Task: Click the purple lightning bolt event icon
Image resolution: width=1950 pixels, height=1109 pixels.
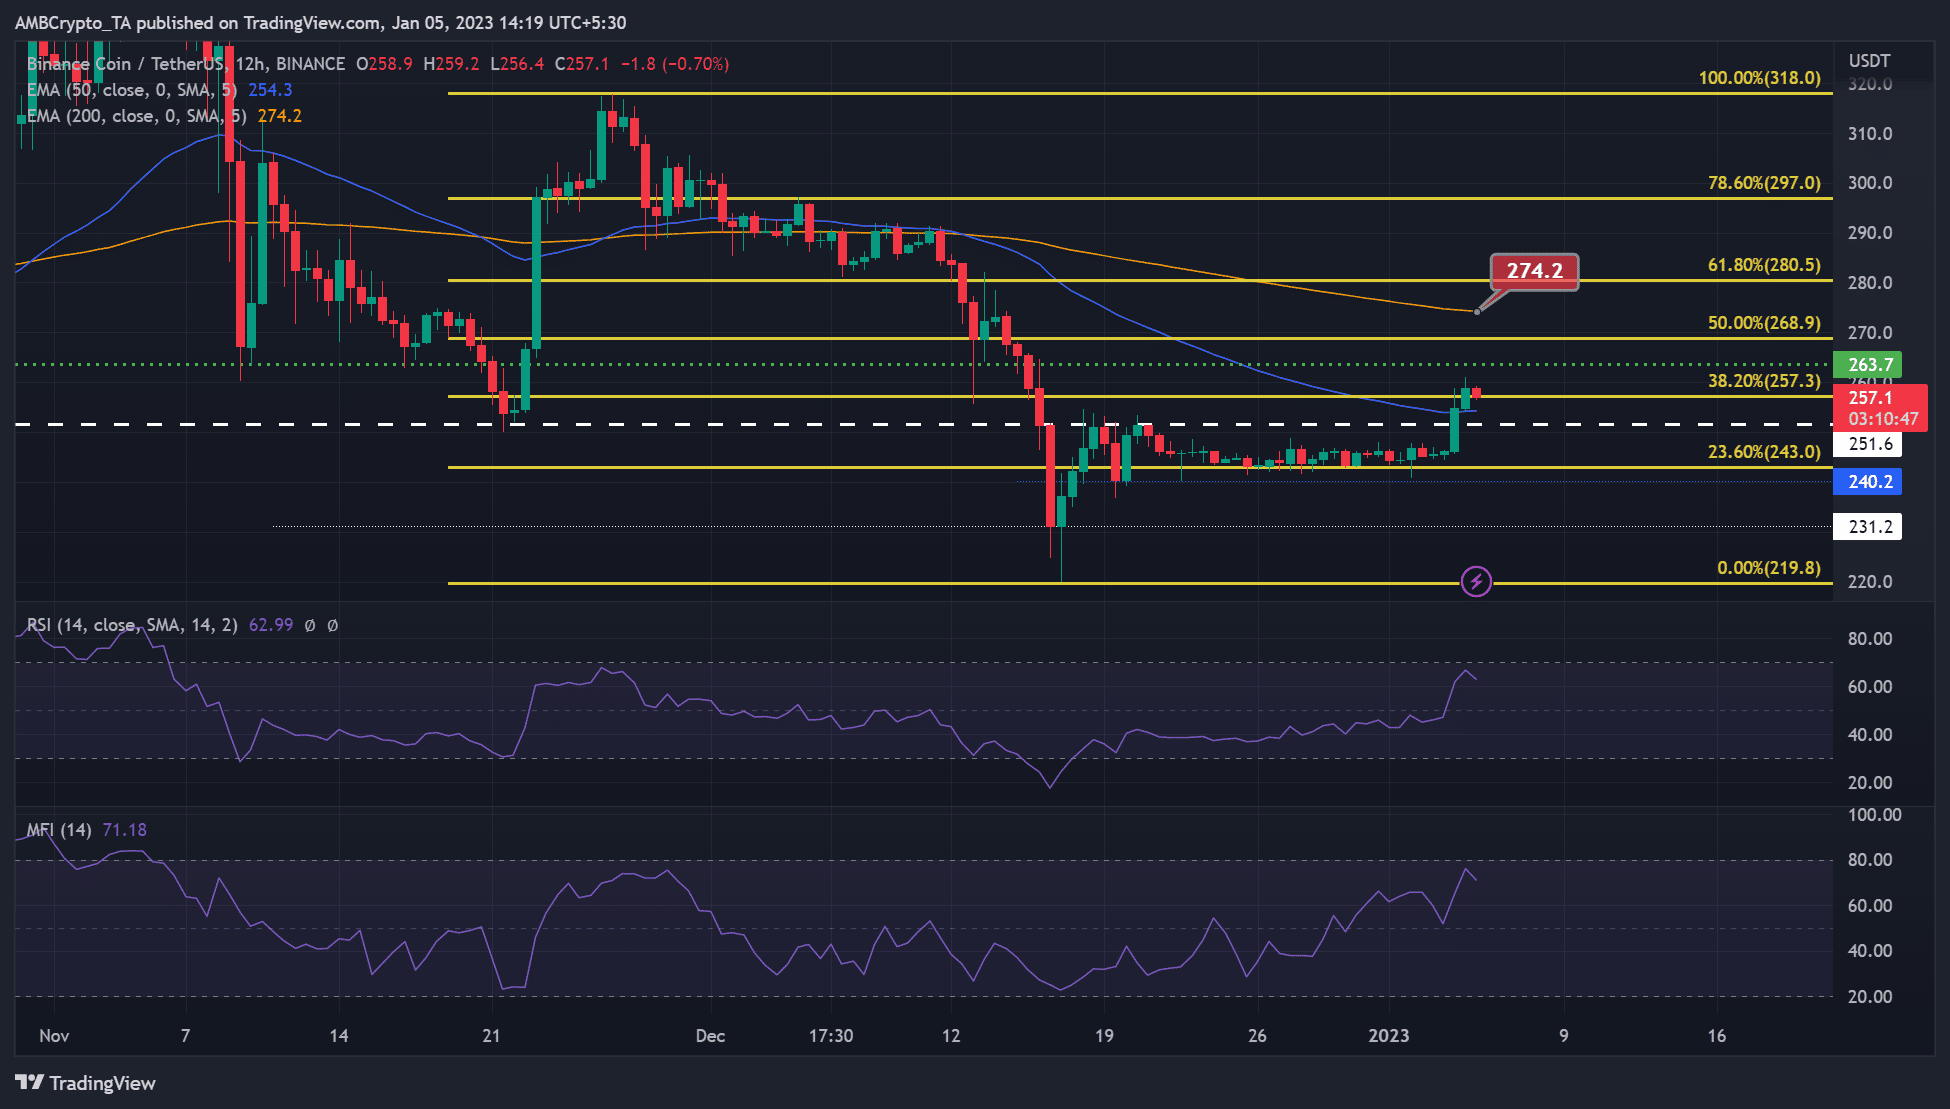Action: coord(1476,581)
